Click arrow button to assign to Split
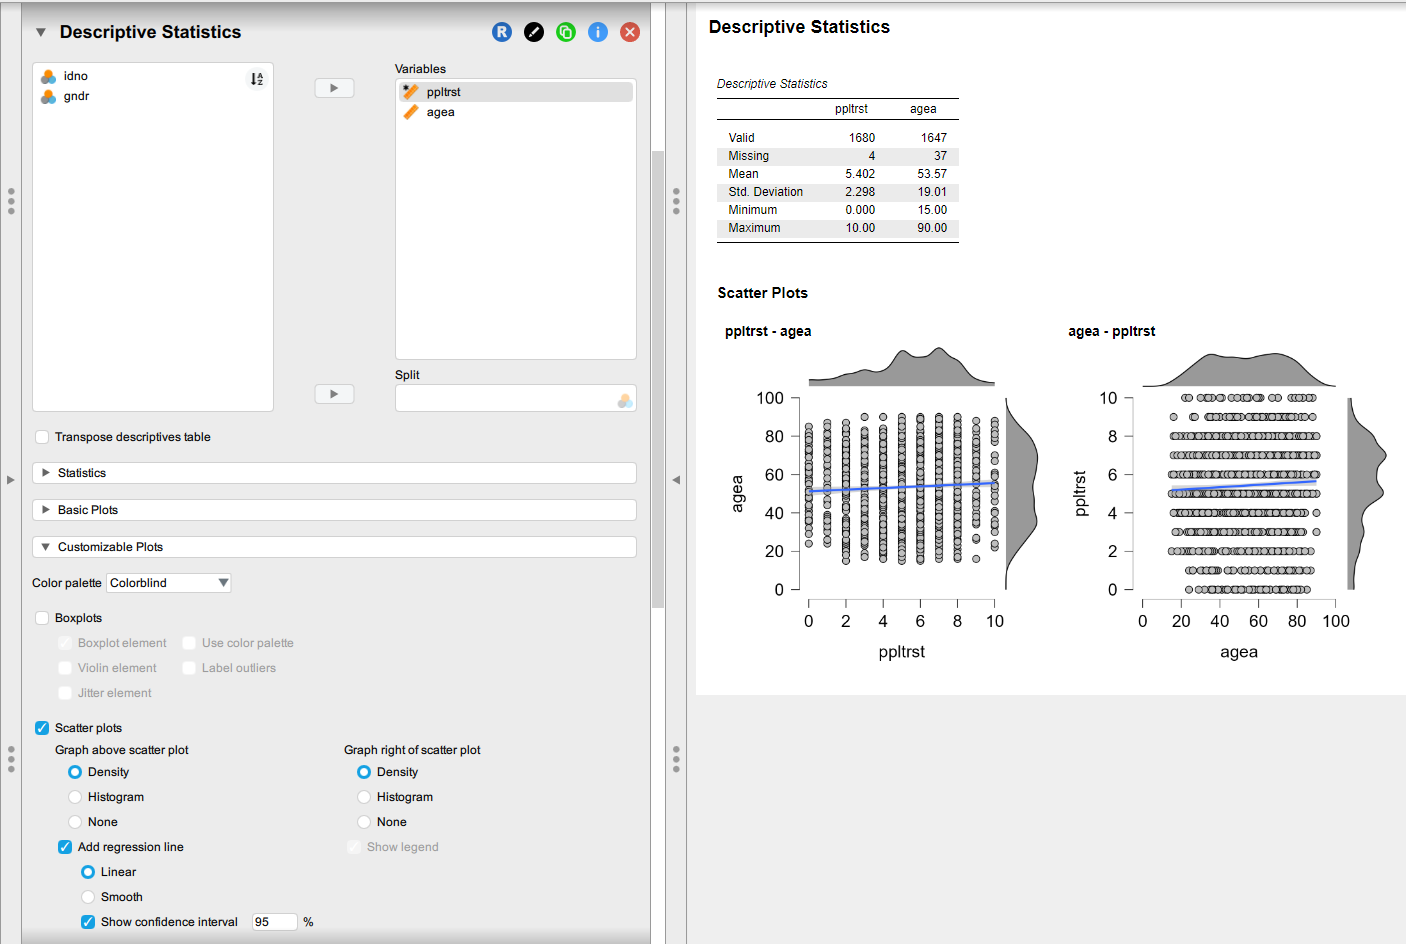Image resolution: width=1406 pixels, height=944 pixels. click(x=334, y=394)
